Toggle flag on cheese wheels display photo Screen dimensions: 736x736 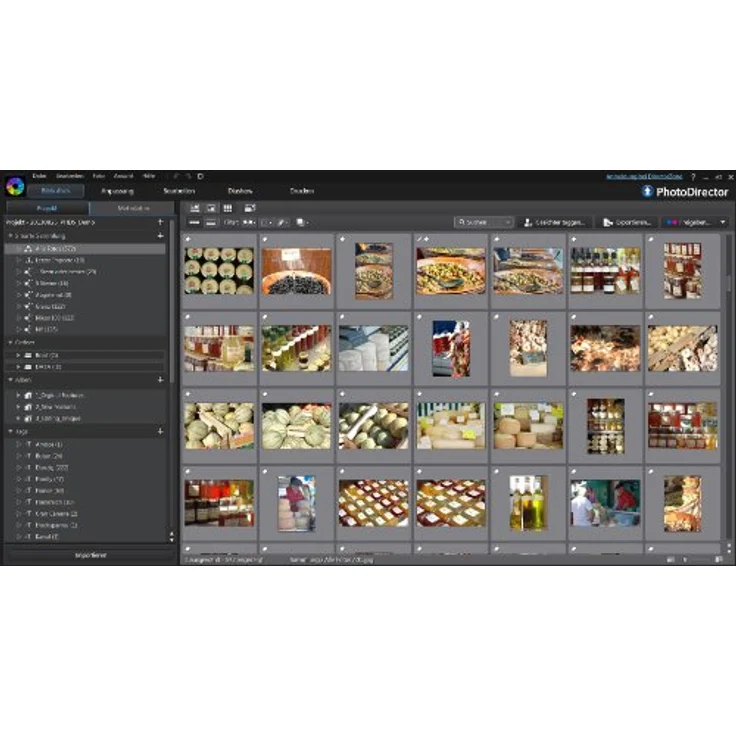497,394
